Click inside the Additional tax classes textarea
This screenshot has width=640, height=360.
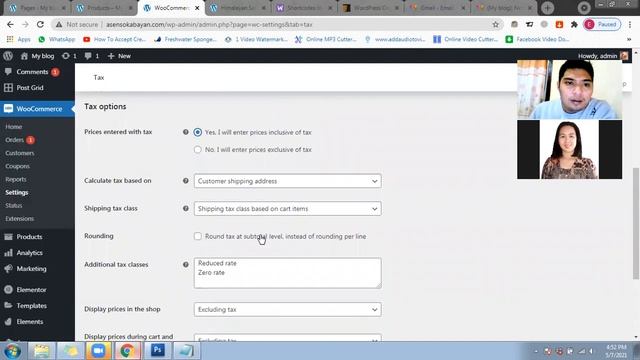[x=287, y=273]
